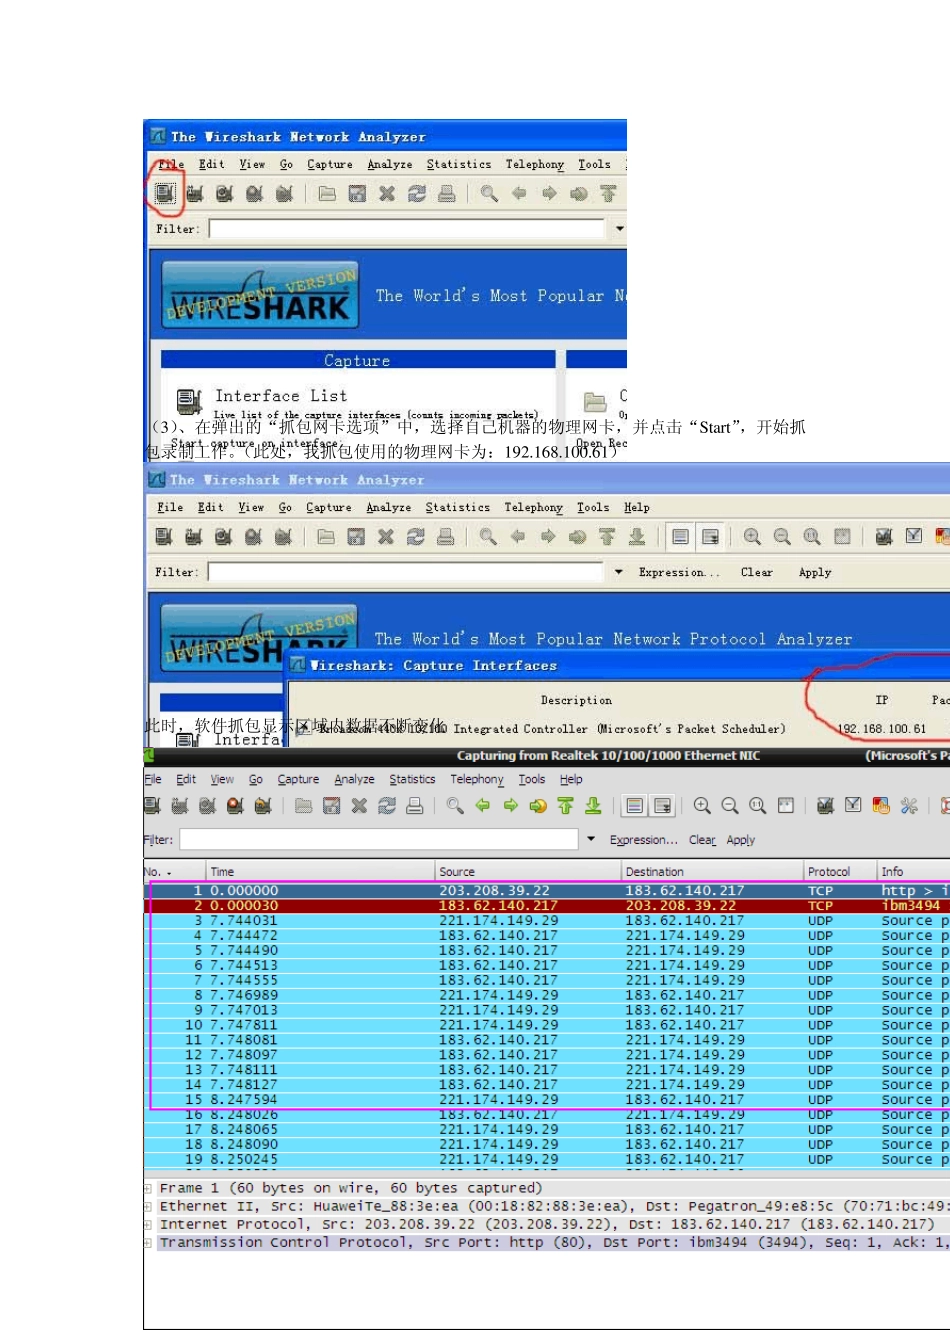
Task: Open Capture menu in Capturing from Realtek window
Action: coord(298,780)
